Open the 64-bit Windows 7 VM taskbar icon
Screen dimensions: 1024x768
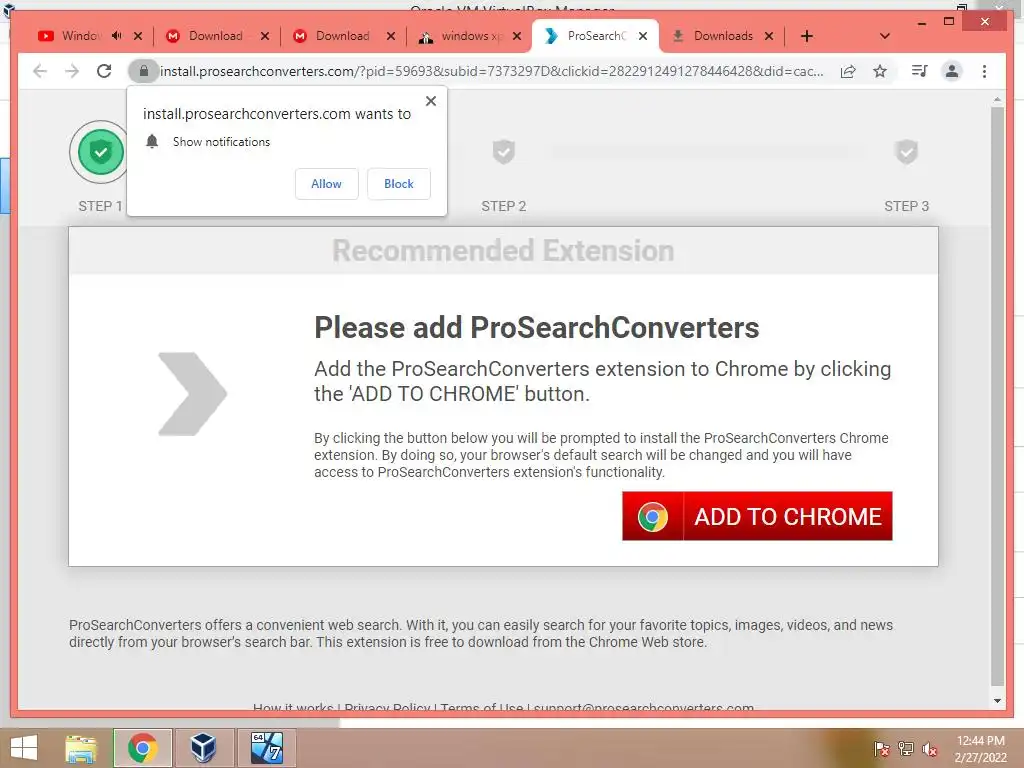[x=266, y=748]
